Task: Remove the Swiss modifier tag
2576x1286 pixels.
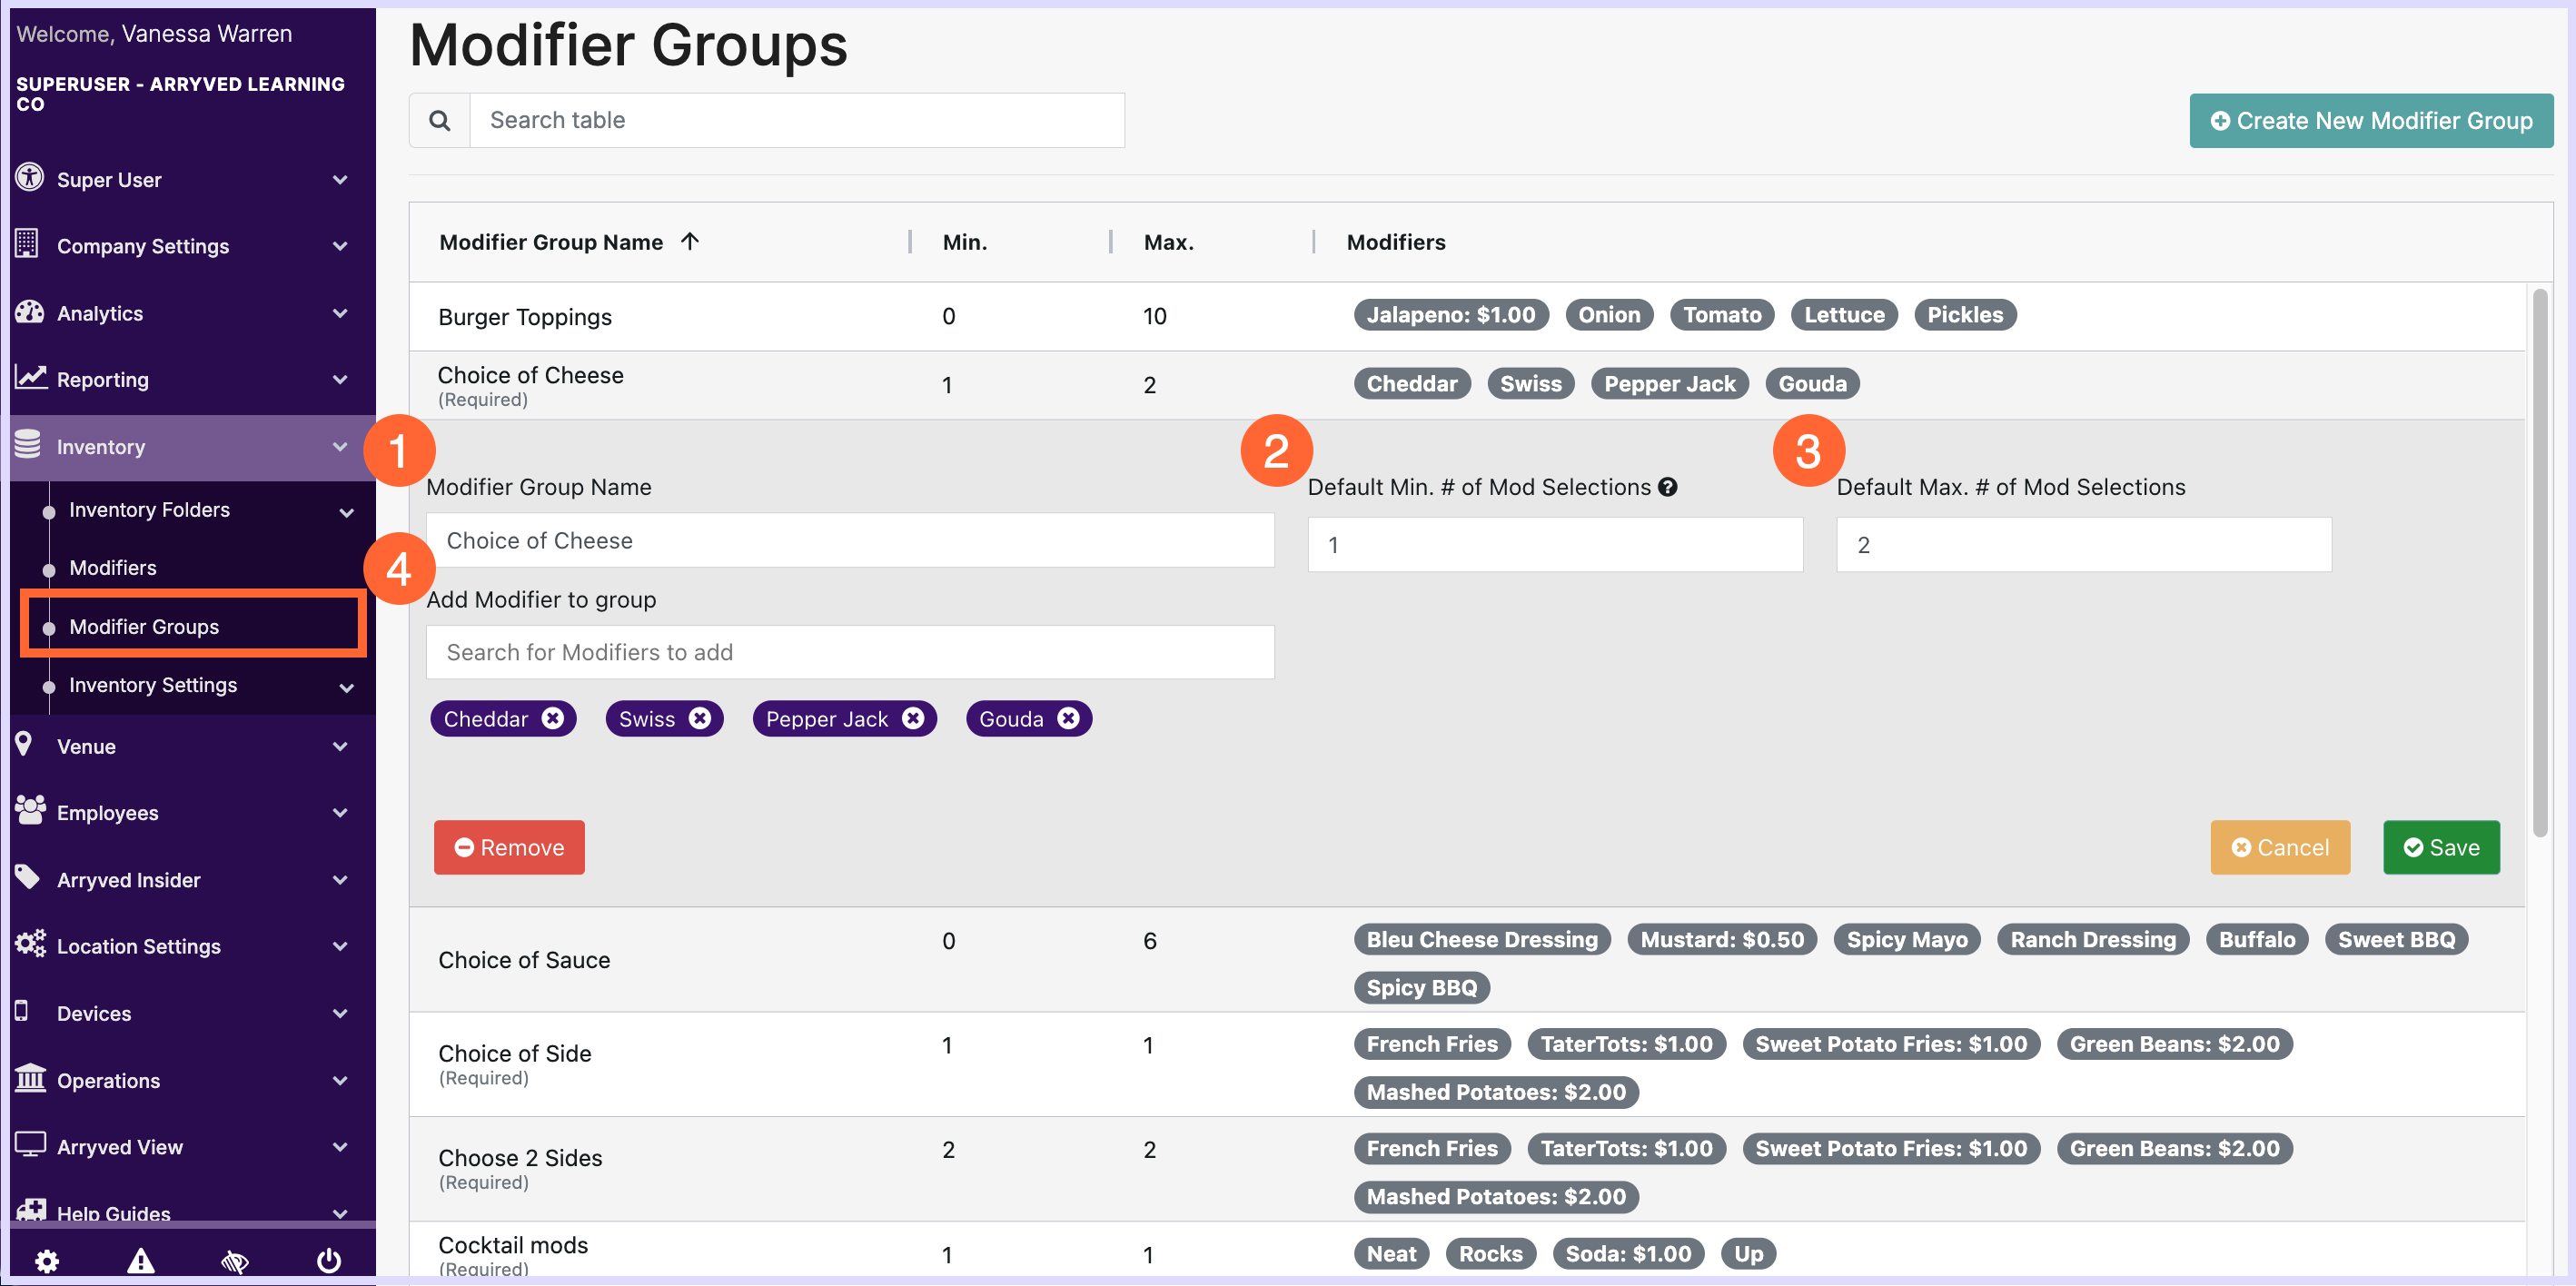Action: click(700, 718)
